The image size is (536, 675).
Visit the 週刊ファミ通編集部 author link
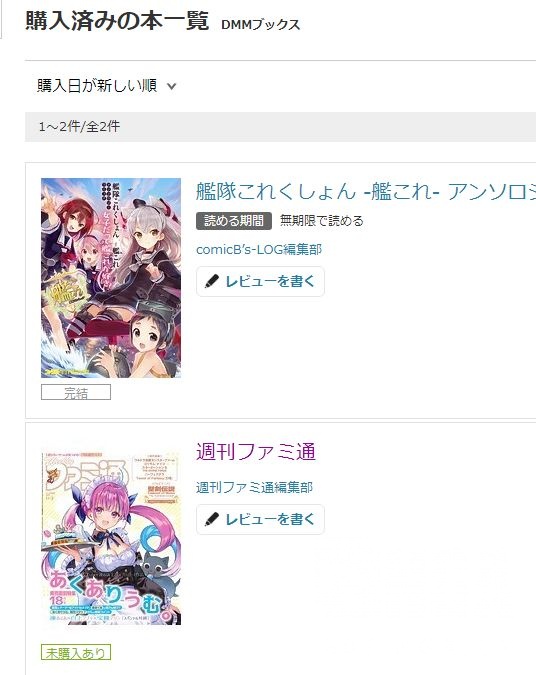click(x=254, y=487)
